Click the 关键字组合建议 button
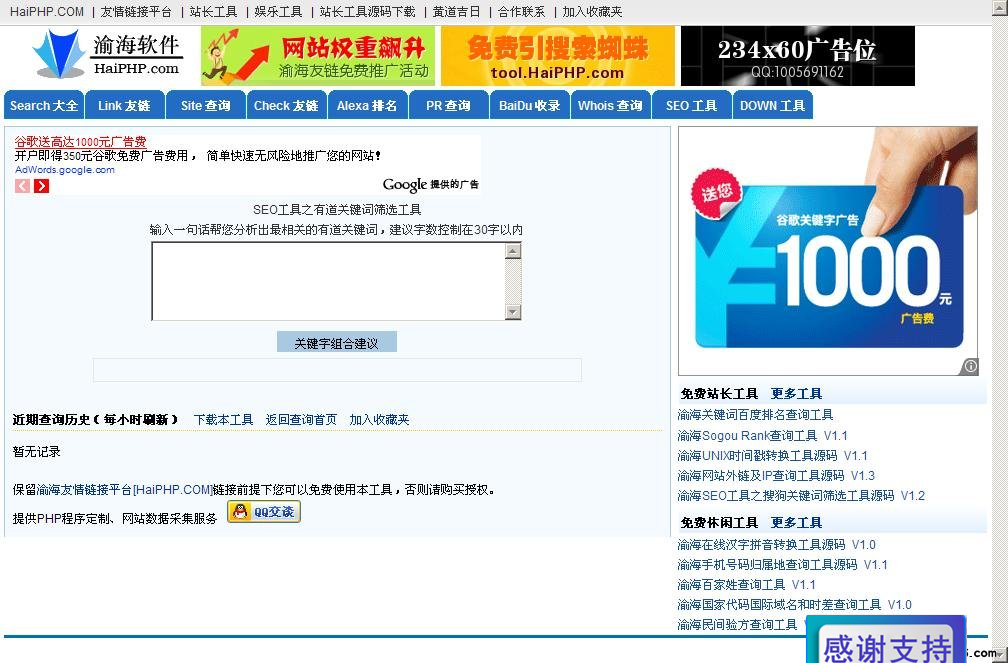Screen dimensions: 1008x663 coord(337,342)
